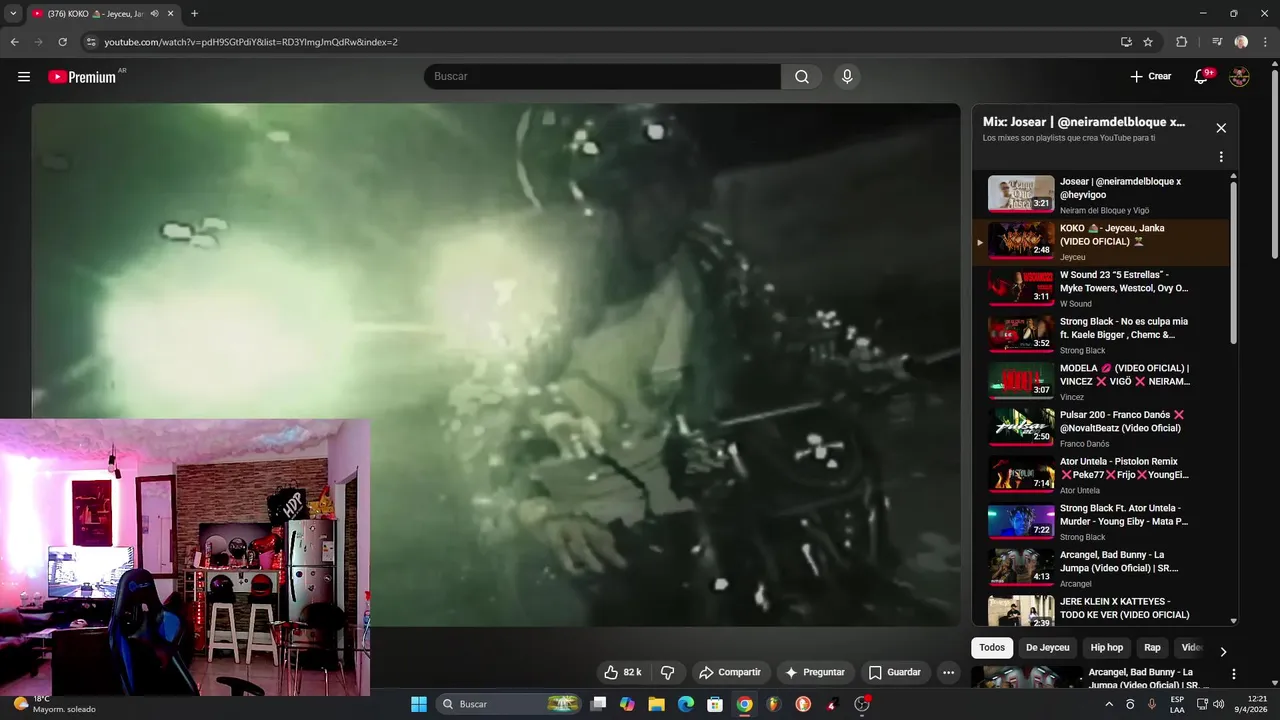The image size is (1280, 720).
Task: Click the Crear button
Action: coord(1151,77)
